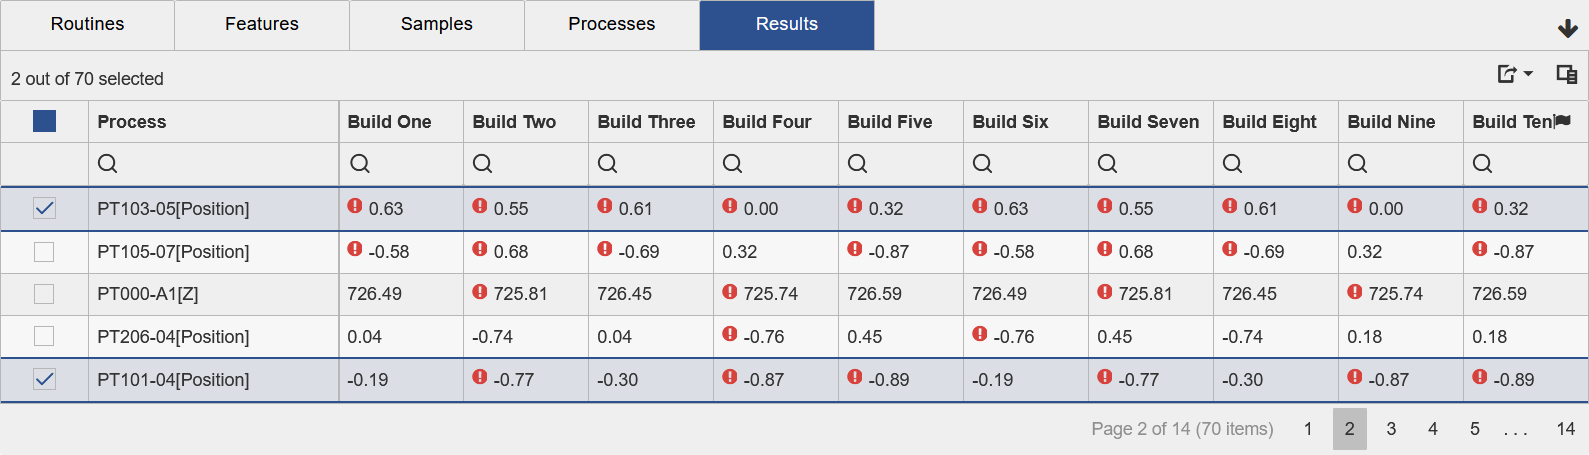The width and height of the screenshot is (1589, 455).
Task: Click the search icon under the Process column
Action: pyautogui.click(x=108, y=163)
